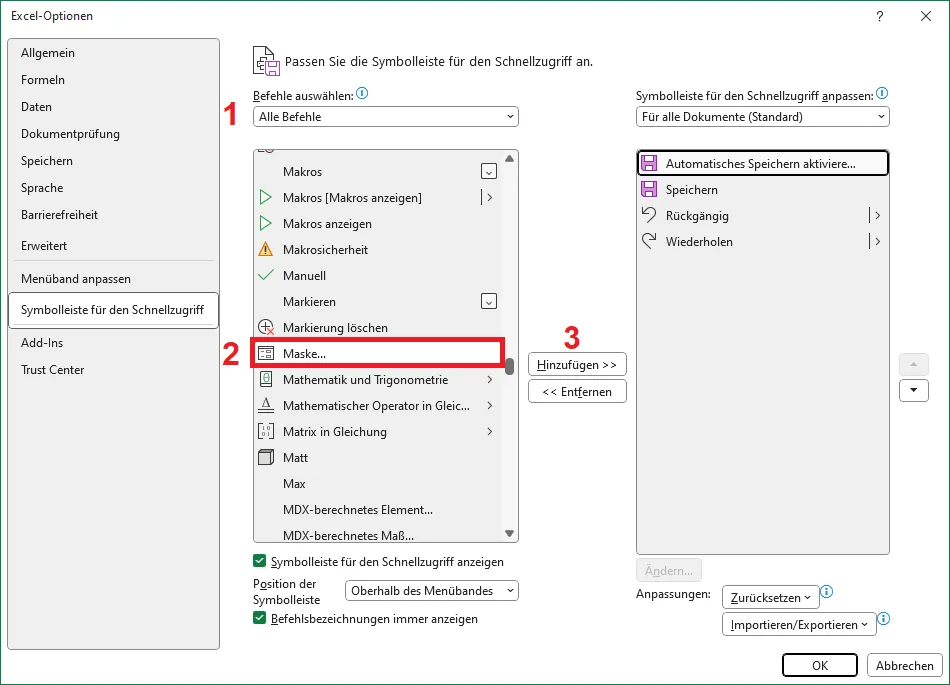
Task: Click info icon next to Befehle auswählen
Action: coord(362,94)
